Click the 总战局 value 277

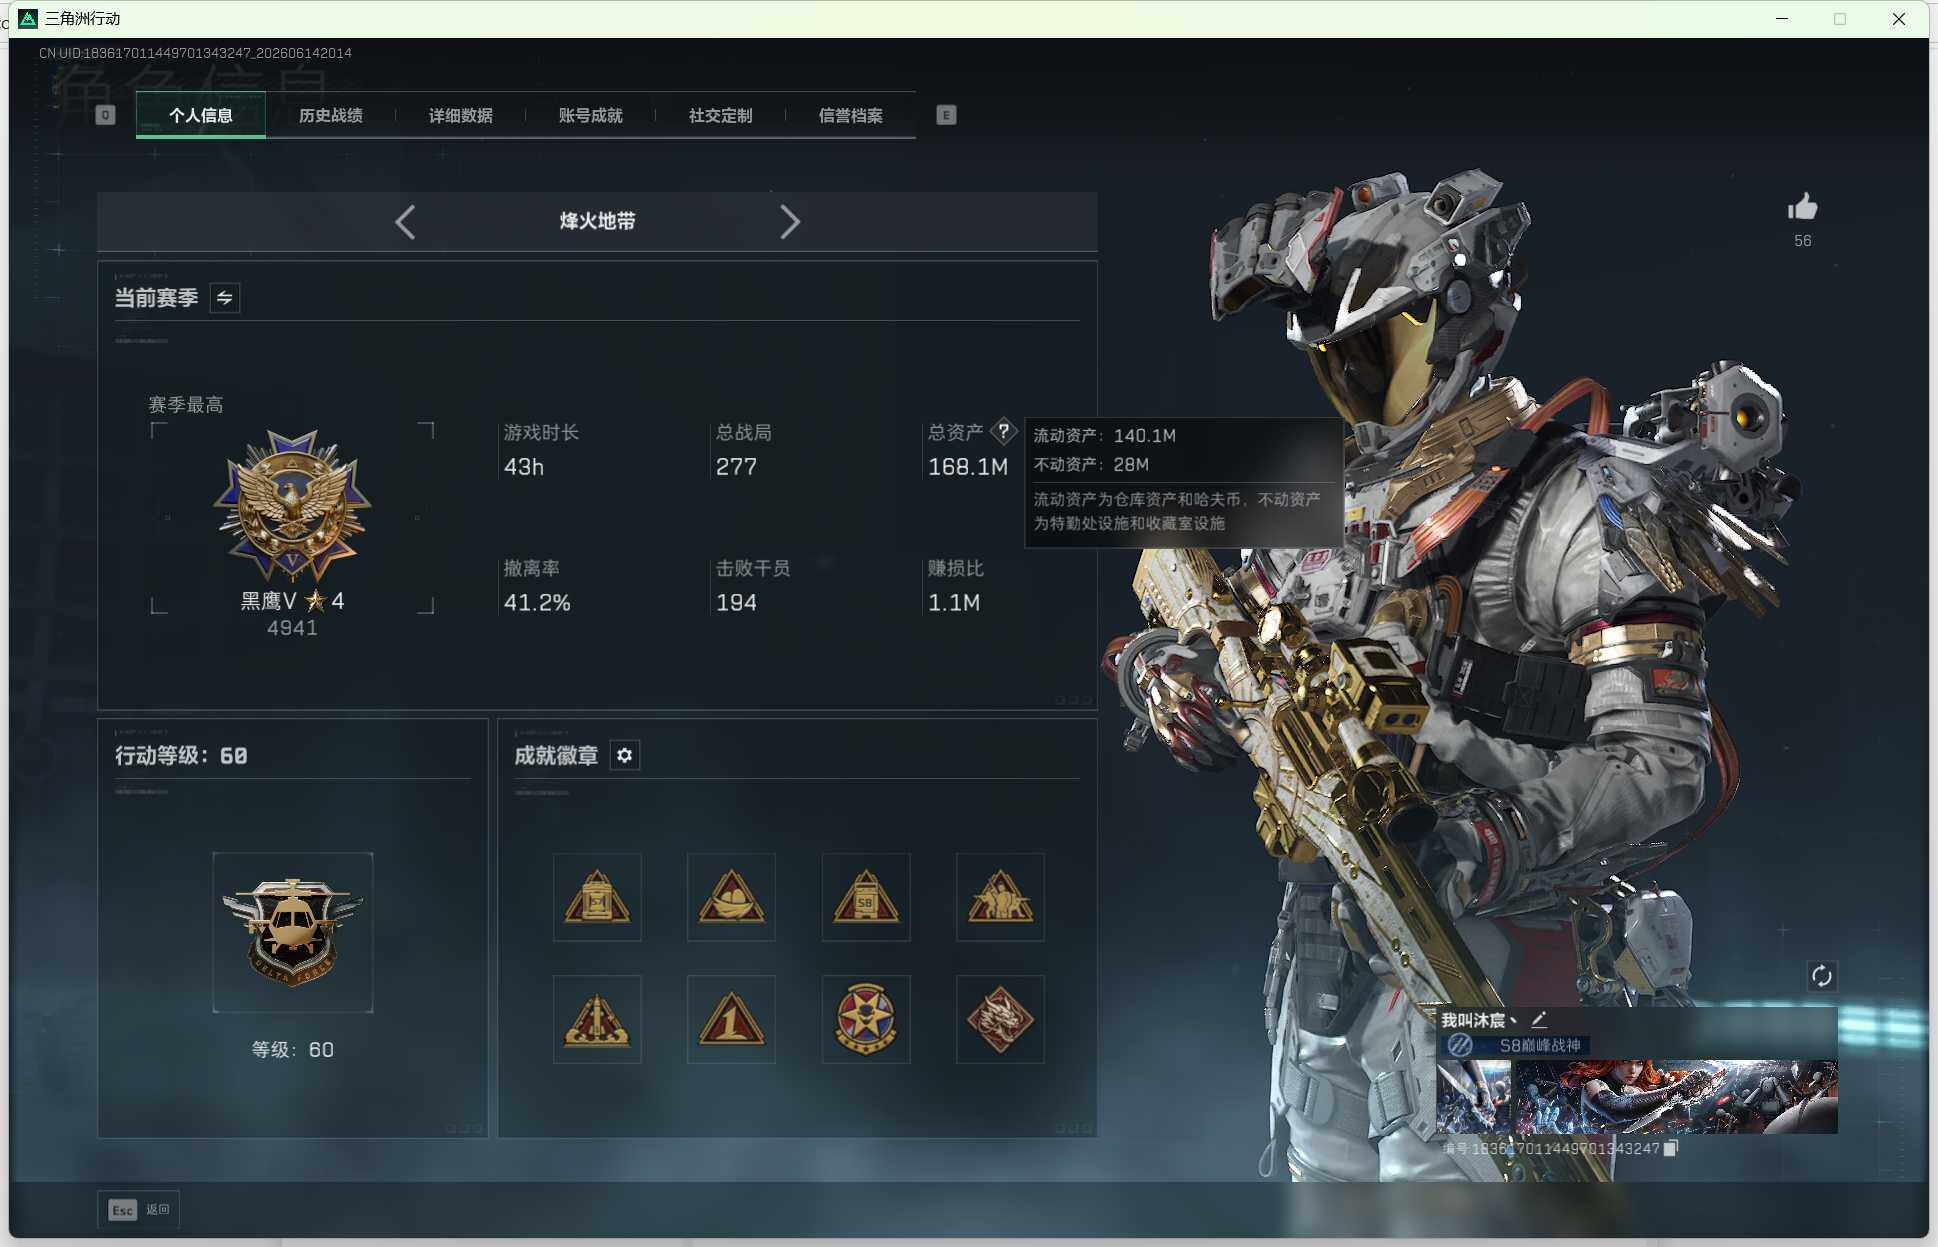736,467
